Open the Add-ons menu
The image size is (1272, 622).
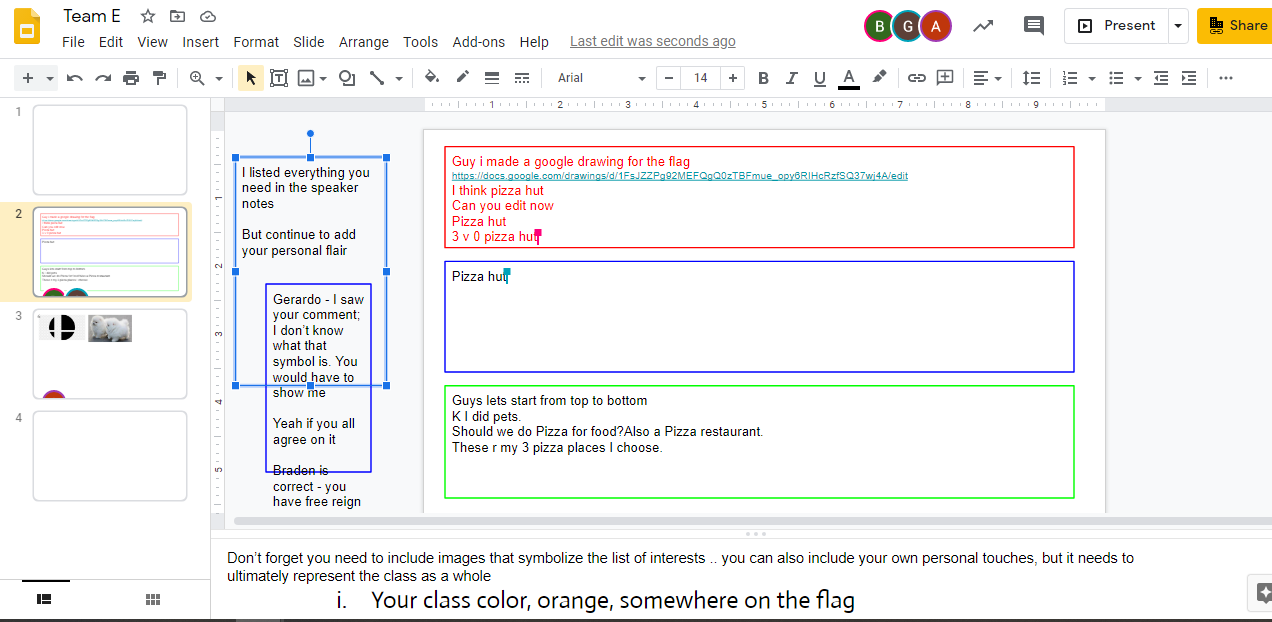click(479, 42)
